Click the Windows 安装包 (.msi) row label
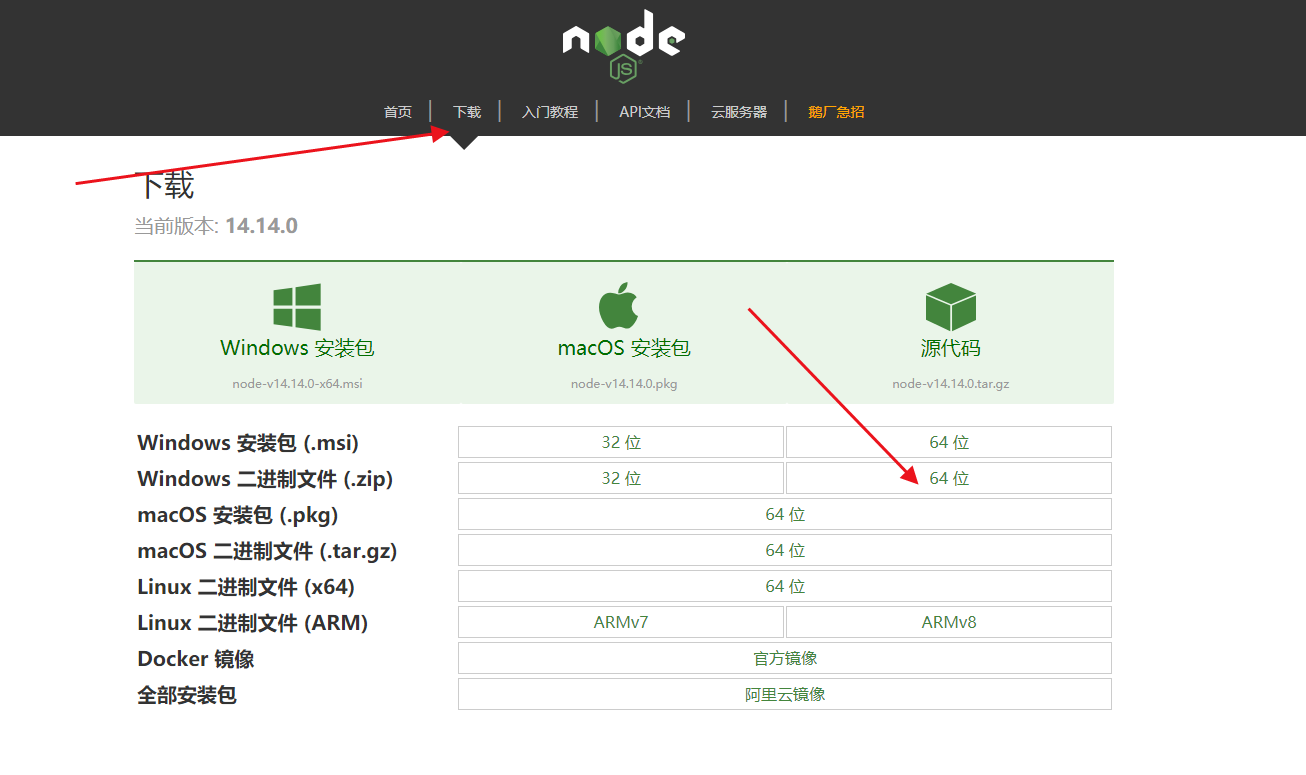This screenshot has height=775, width=1306. (x=248, y=442)
